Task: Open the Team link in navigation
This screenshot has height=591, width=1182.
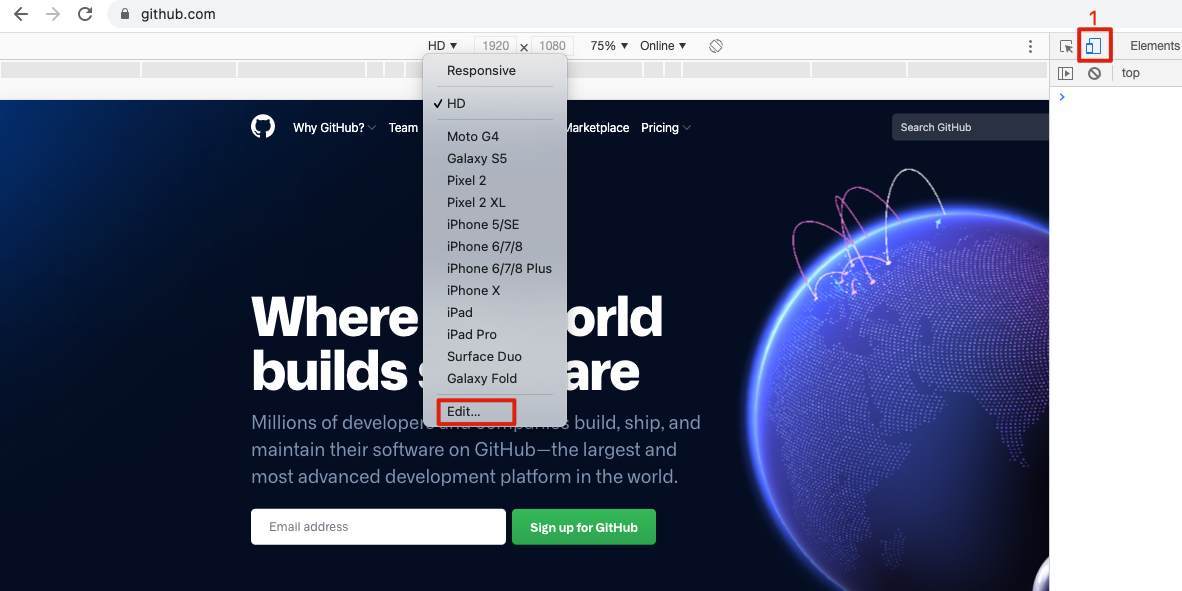Action: (403, 127)
